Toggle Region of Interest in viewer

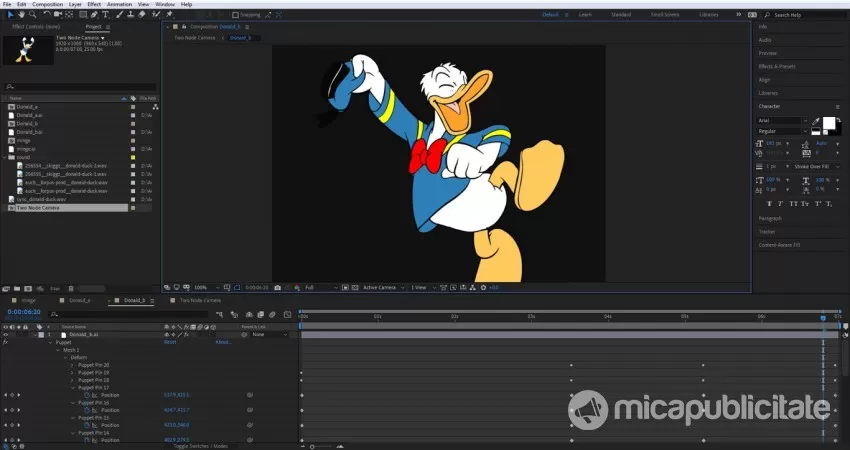click(x=345, y=287)
